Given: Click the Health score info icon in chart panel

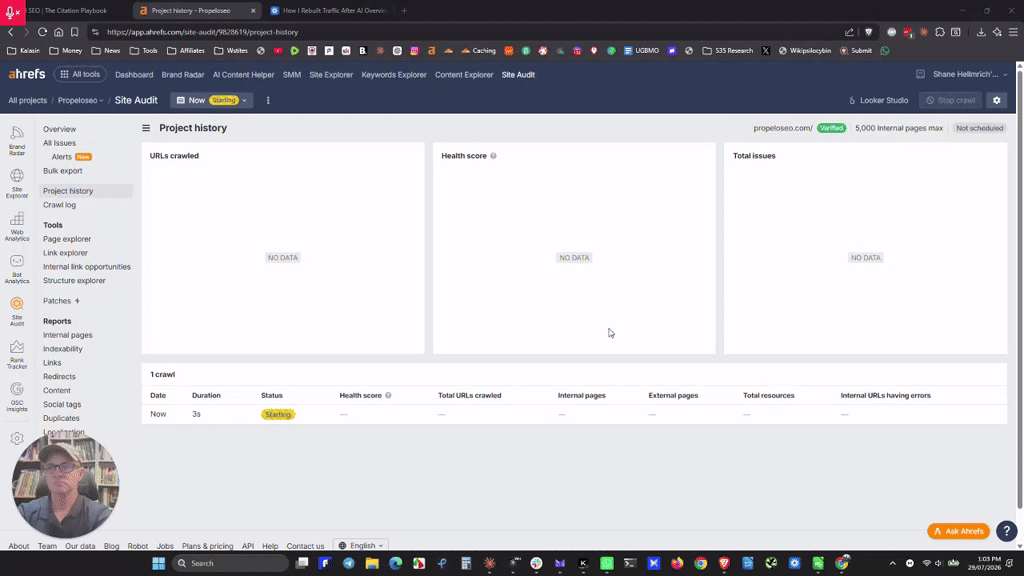Looking at the screenshot, I should (494, 156).
